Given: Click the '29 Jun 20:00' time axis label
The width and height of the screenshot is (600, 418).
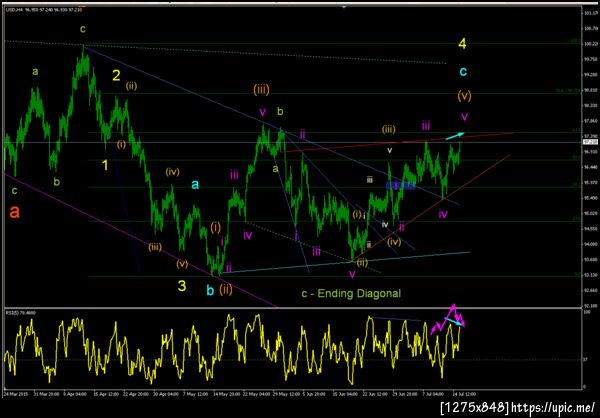Looking at the screenshot, I should [404, 394].
